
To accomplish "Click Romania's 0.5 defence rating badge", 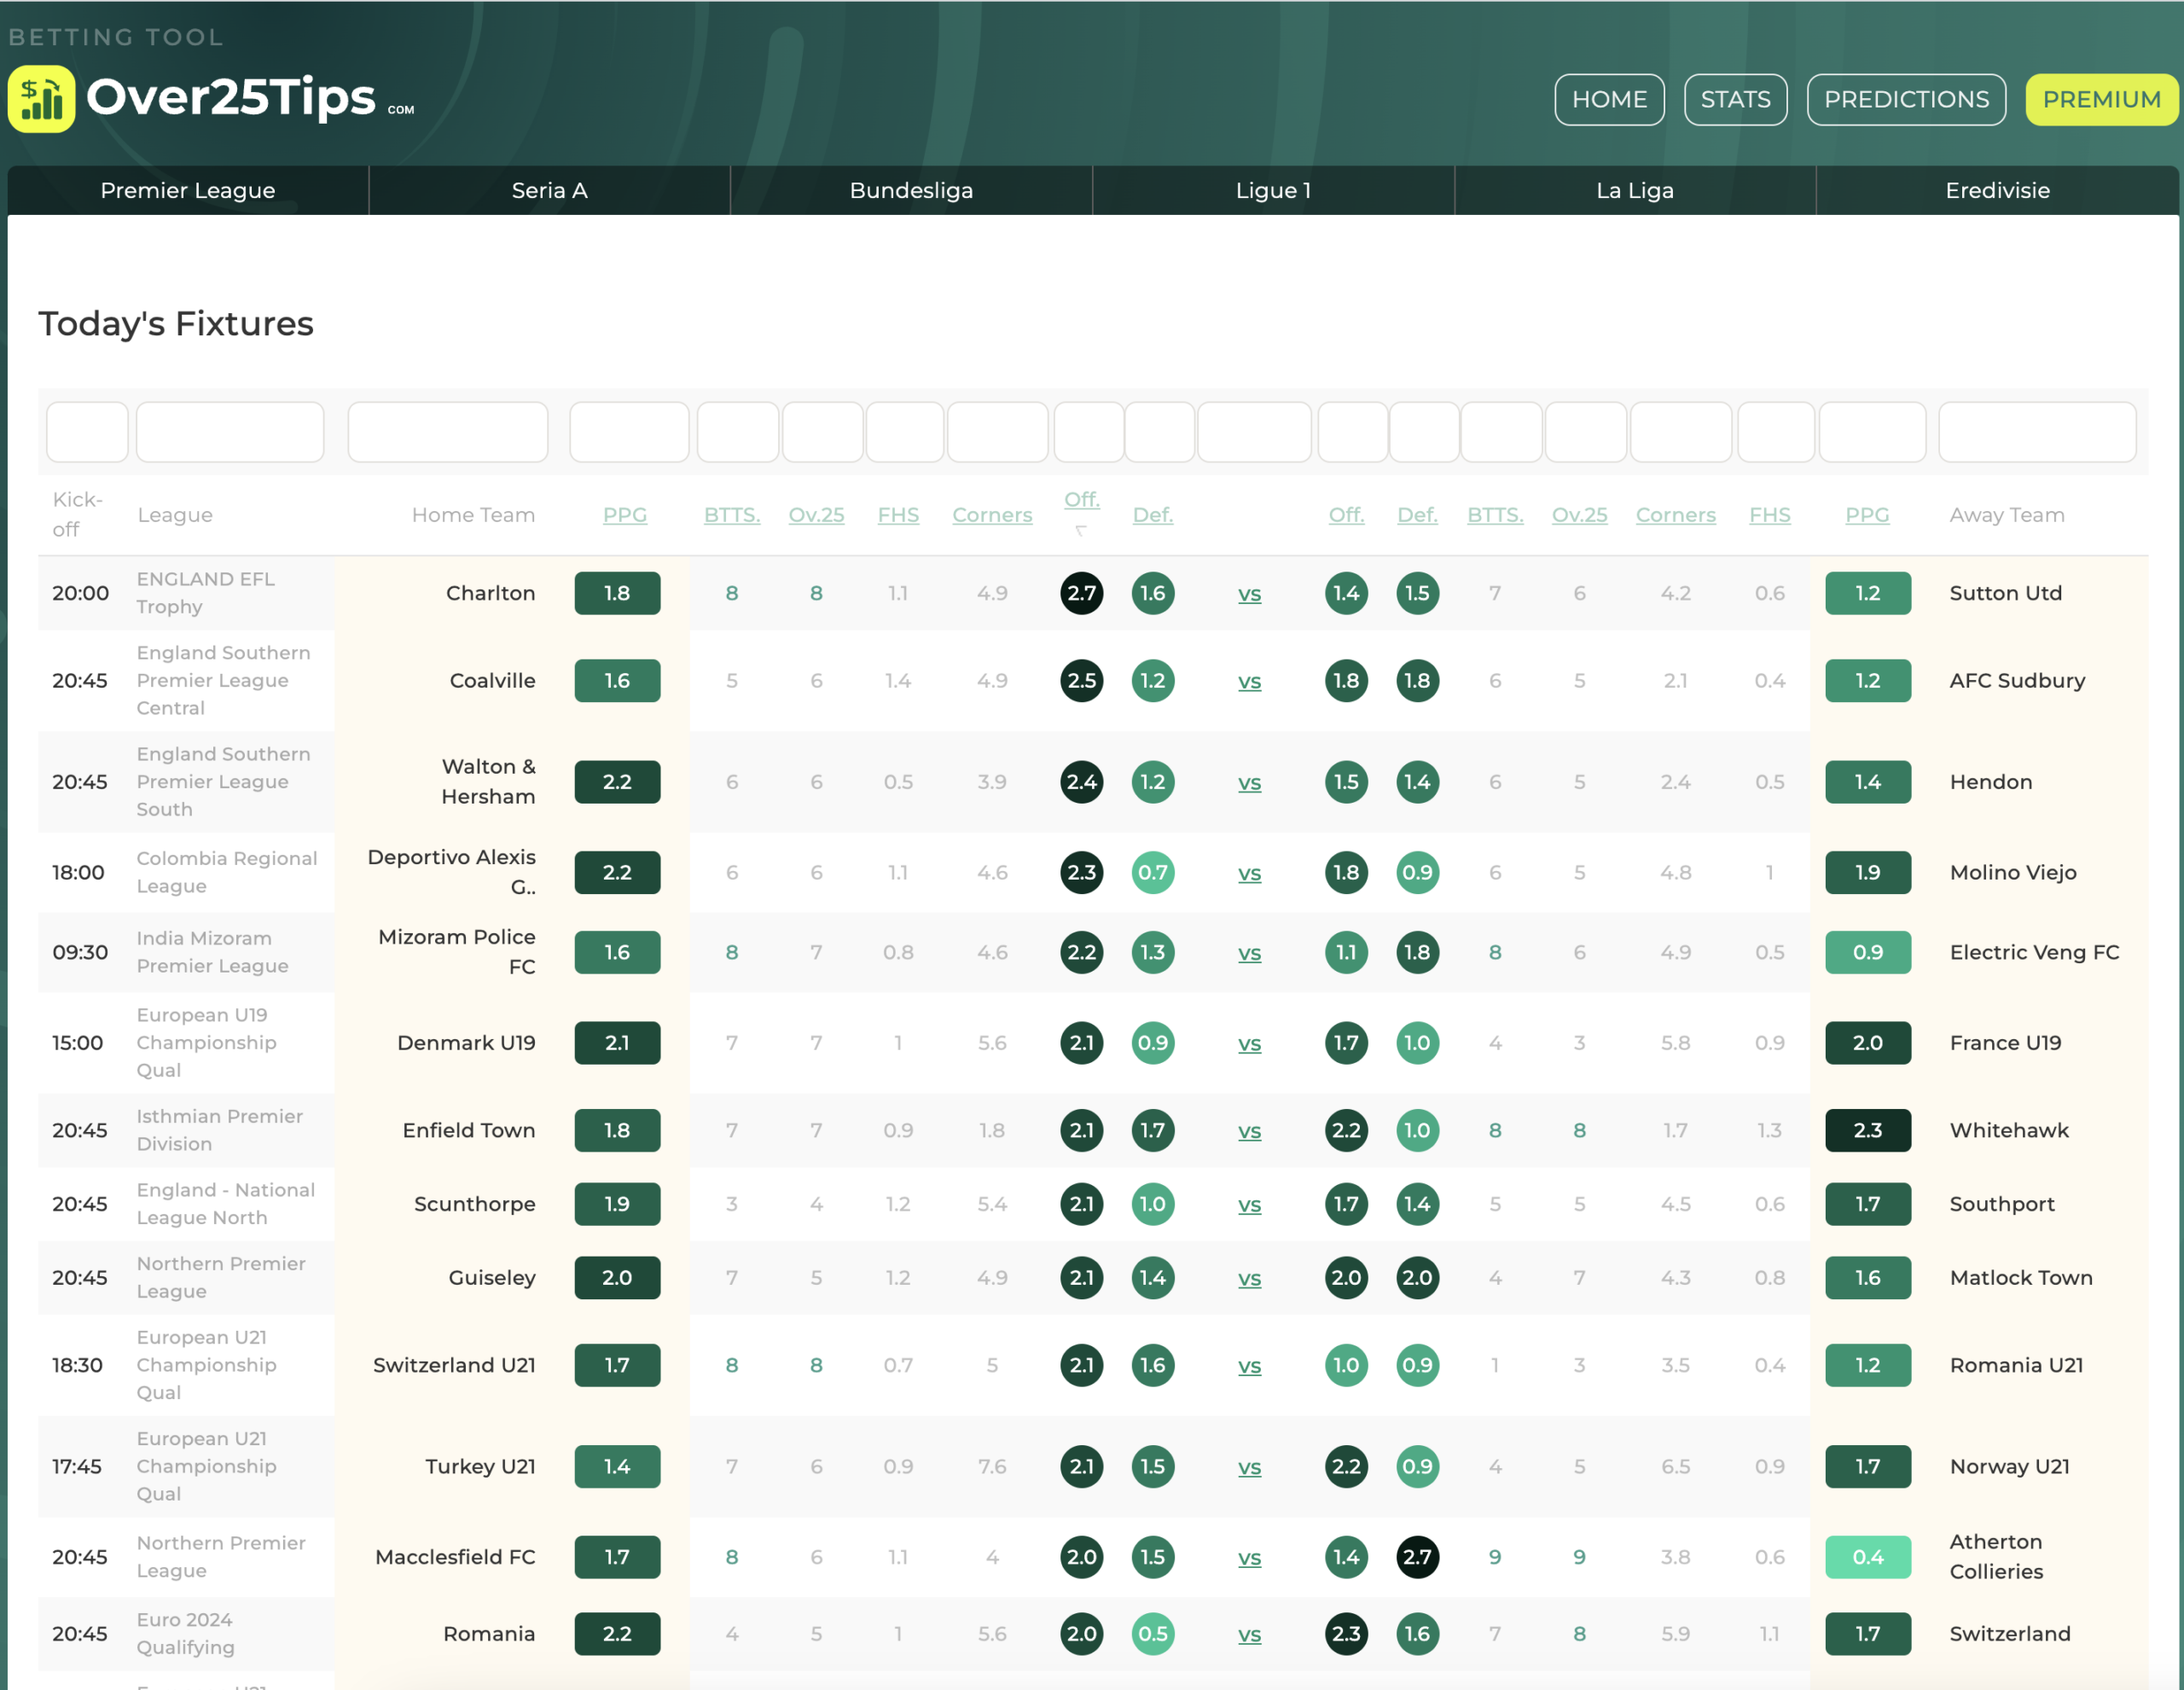I will tap(1152, 1634).
